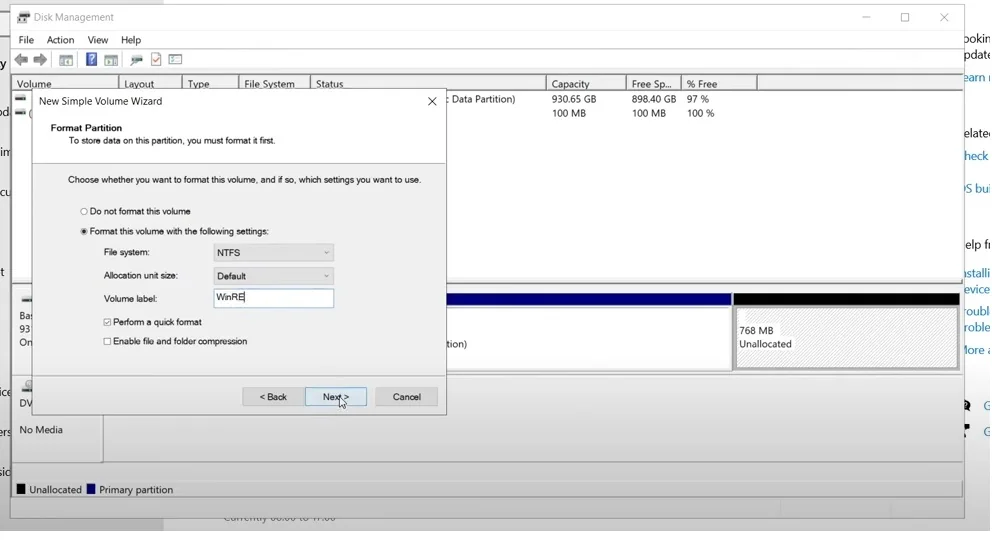Image resolution: width=992 pixels, height=540 pixels.
Task: Close the New Simple Volume Wizard dialog
Action: (432, 101)
